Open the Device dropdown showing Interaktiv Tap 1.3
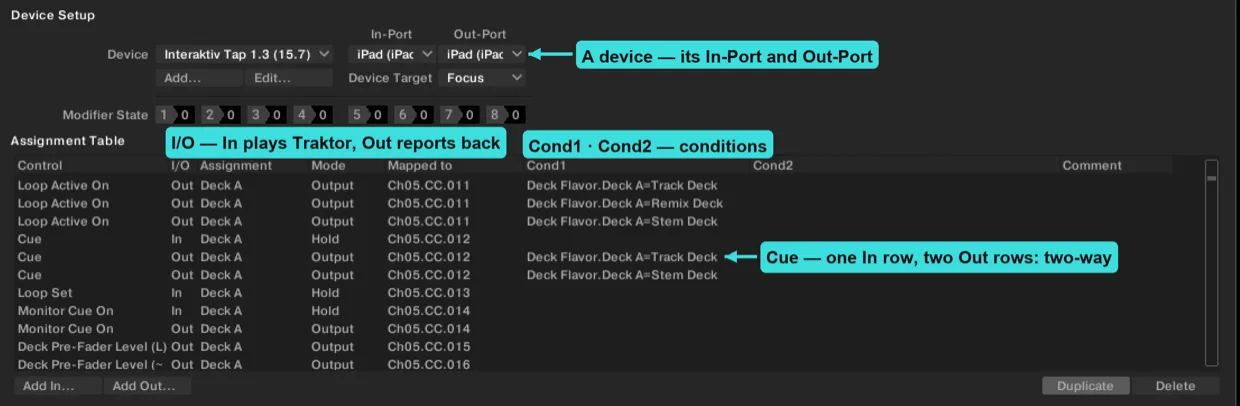Image resolution: width=1240 pixels, height=406 pixels. [x=247, y=54]
